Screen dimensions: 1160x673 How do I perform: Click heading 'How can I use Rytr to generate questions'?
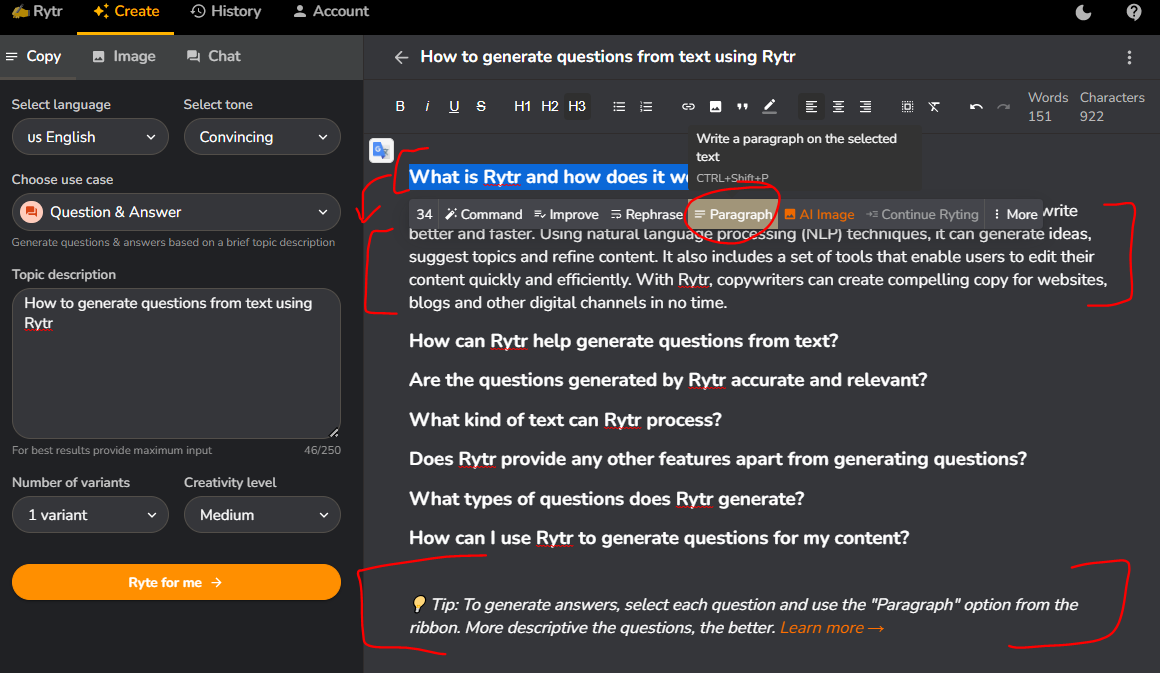click(659, 538)
